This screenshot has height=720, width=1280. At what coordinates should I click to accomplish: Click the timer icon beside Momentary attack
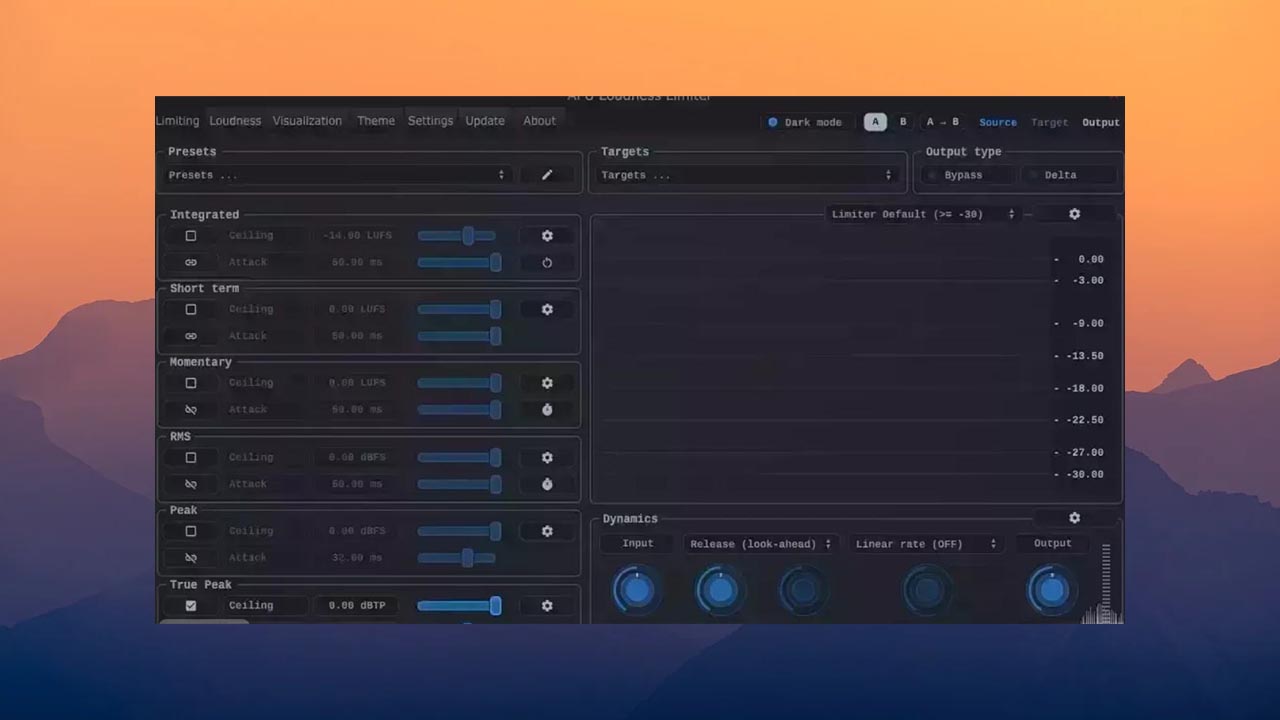coord(547,409)
